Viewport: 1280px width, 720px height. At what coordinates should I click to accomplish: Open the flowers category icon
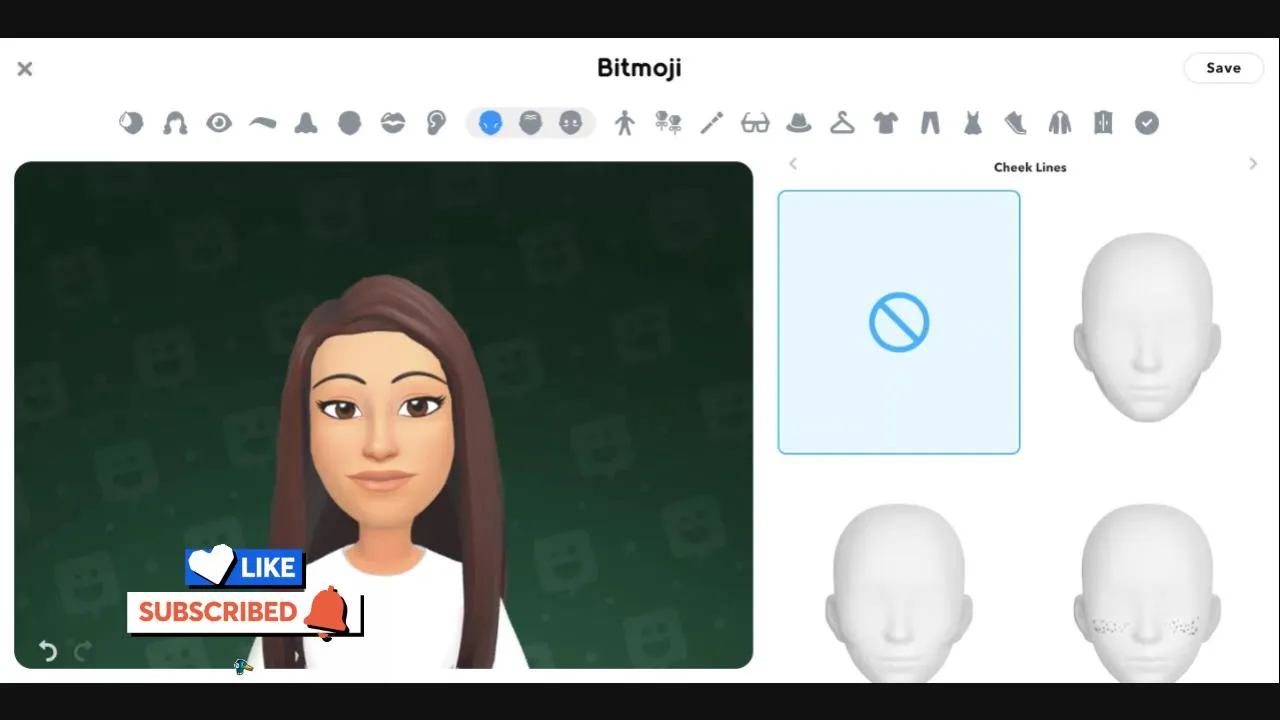[668, 123]
